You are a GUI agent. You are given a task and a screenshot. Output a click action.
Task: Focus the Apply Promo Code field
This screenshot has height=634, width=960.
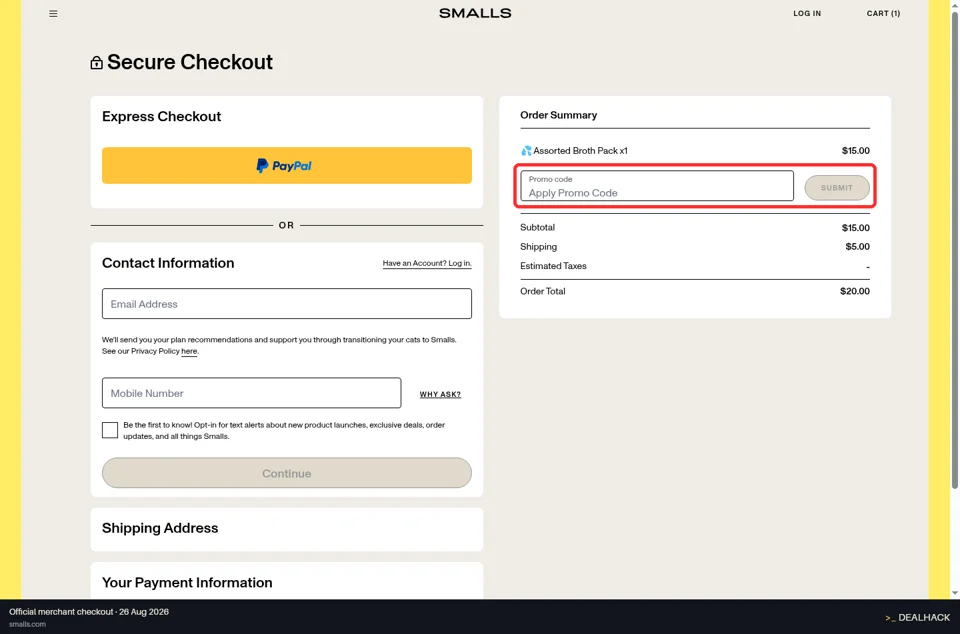[657, 186]
